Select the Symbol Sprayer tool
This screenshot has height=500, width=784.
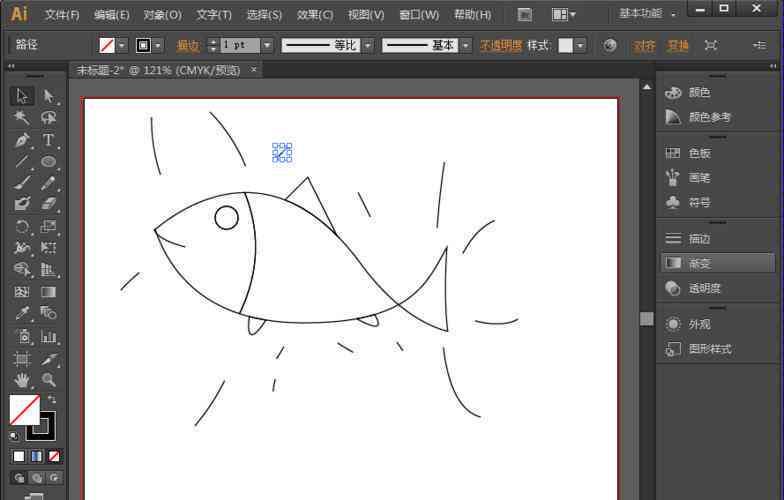click(x=22, y=336)
